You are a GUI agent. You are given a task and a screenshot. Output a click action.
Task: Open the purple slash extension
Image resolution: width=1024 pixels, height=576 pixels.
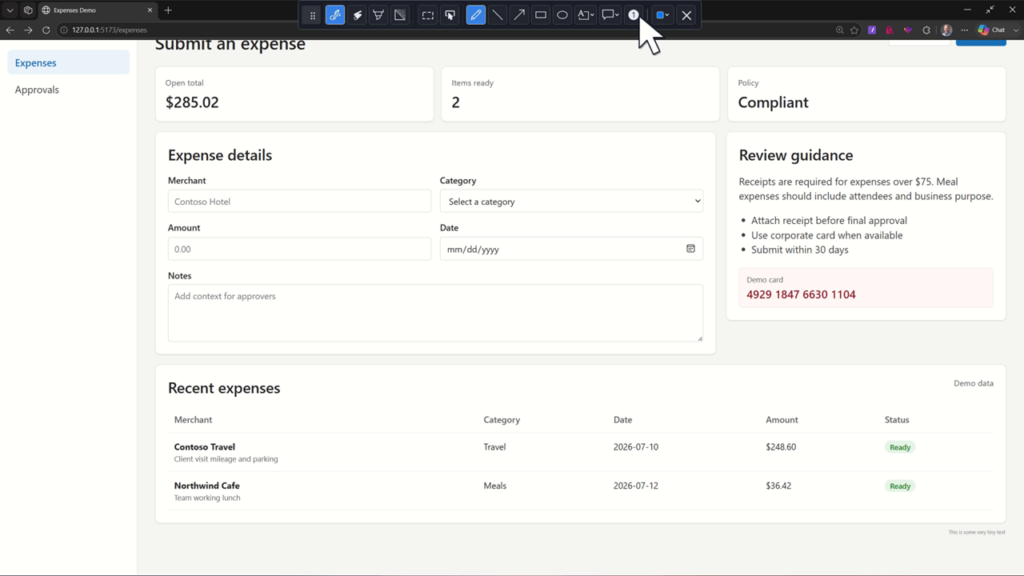point(872,30)
